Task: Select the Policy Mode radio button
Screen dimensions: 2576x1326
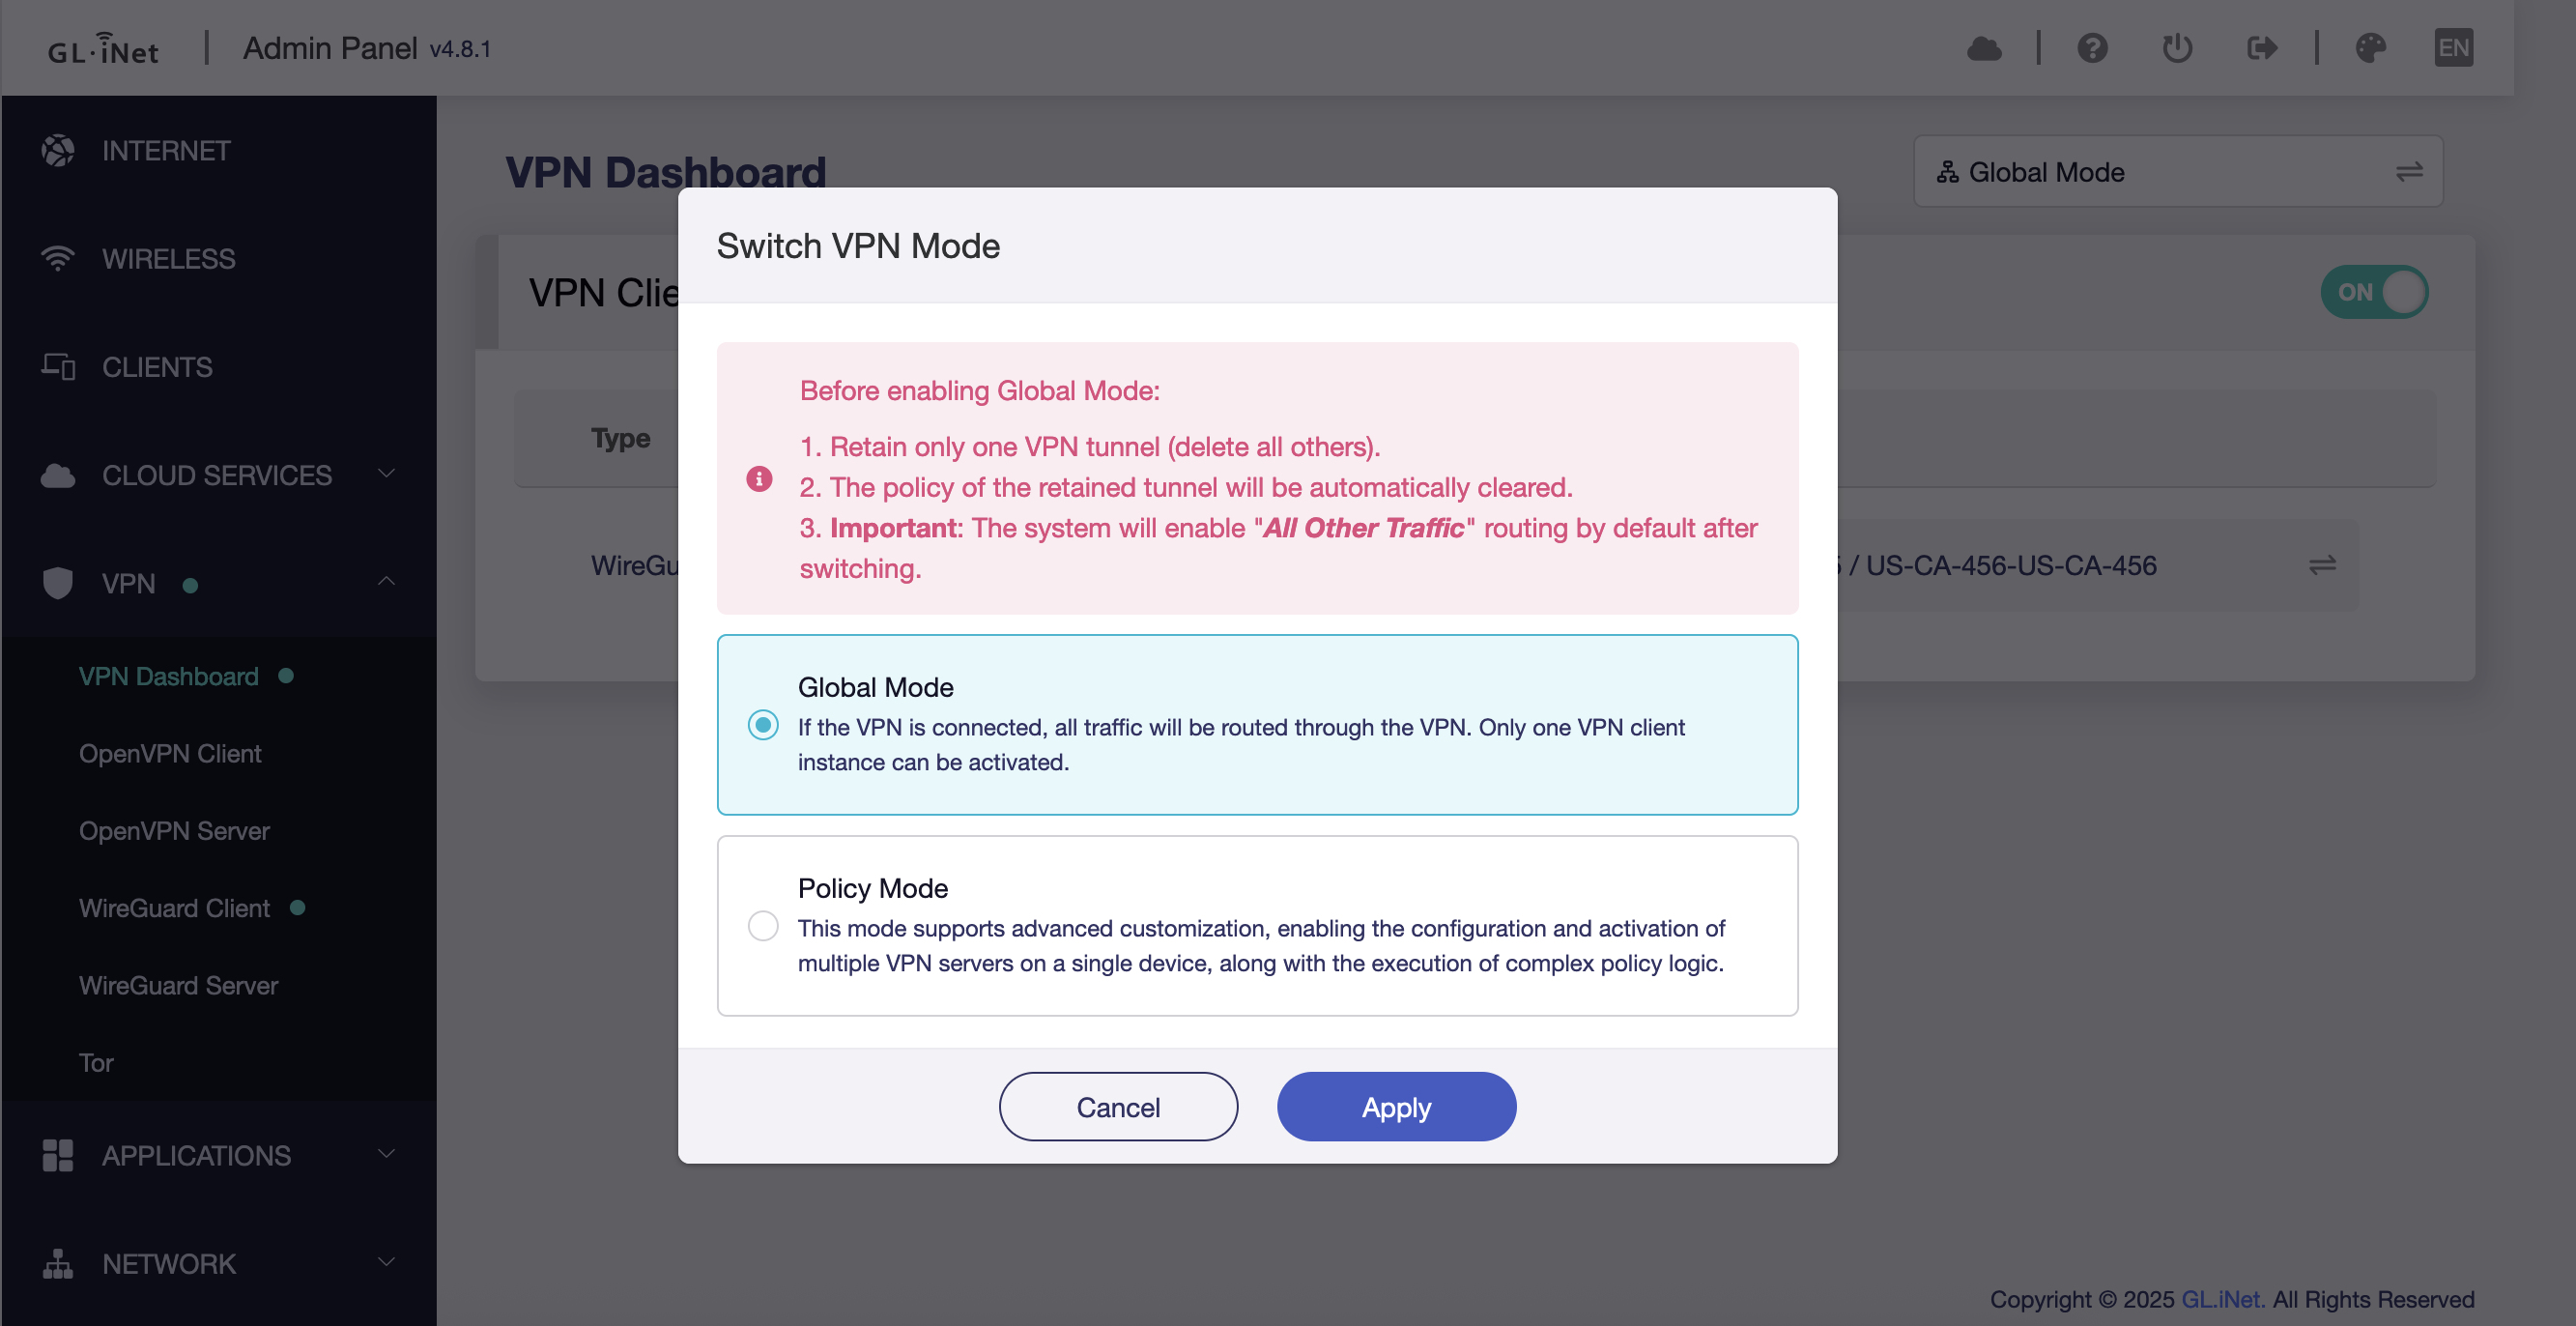Action: pyautogui.click(x=763, y=926)
